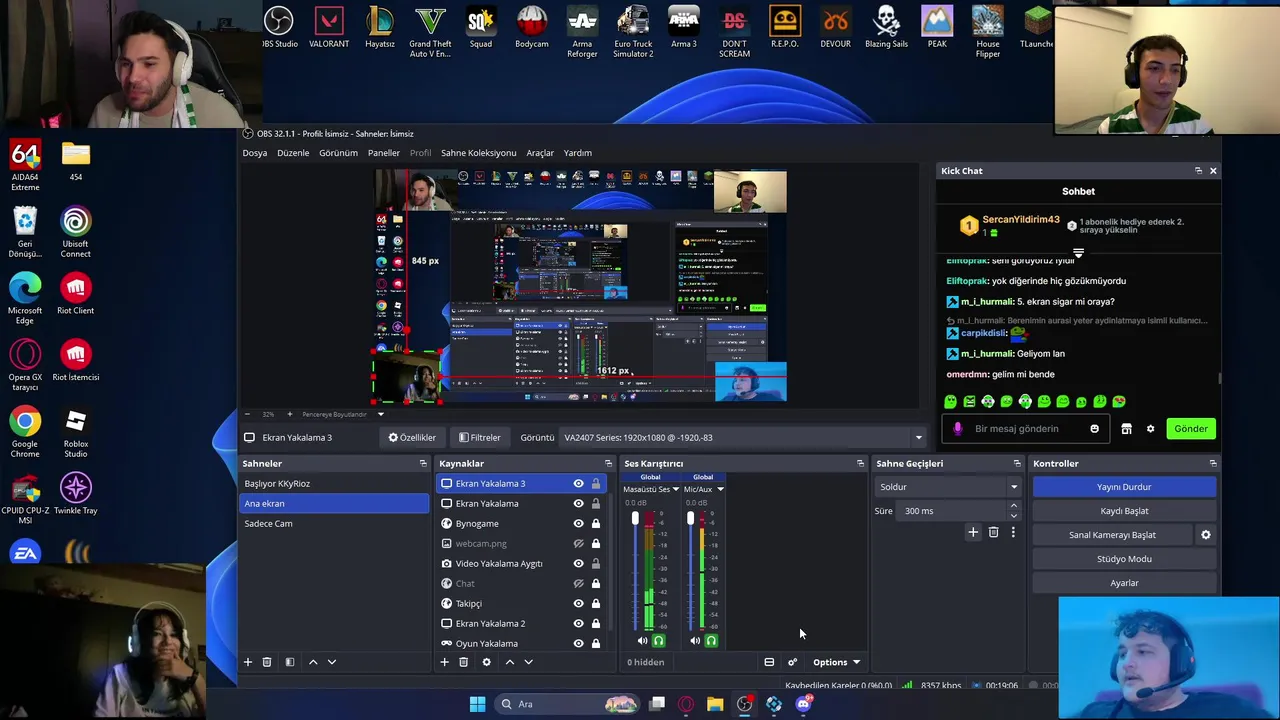The width and height of the screenshot is (1280, 720).
Task: Lock Video Yakalama Aygıtı source
Action: tap(596, 564)
